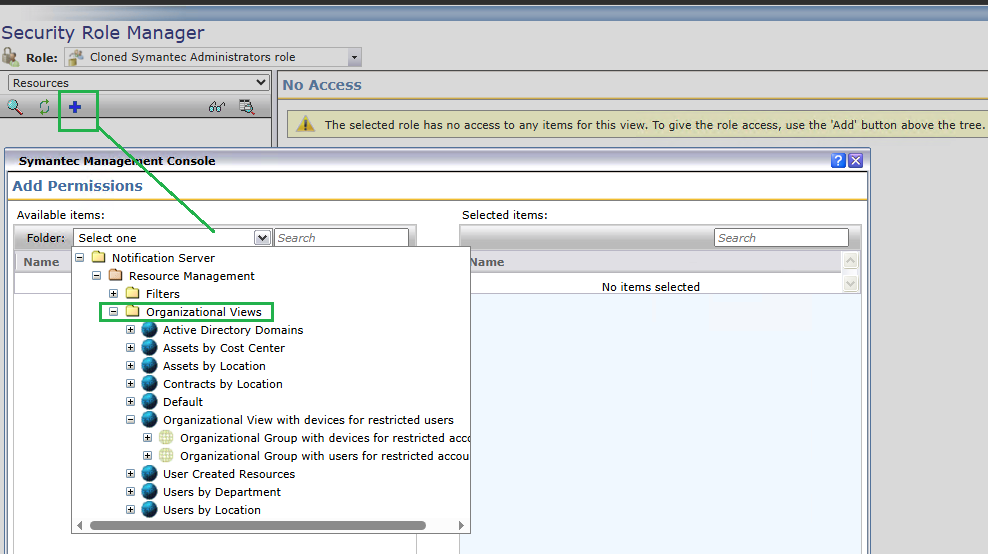The image size is (988, 554).
Task: Select Assets by Cost Center item
Action: pyautogui.click(x=224, y=348)
